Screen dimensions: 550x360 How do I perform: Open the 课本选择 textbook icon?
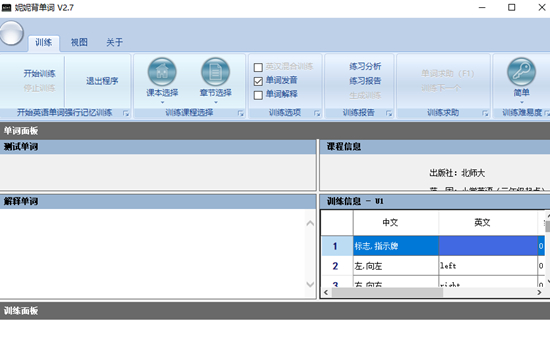tap(162, 72)
